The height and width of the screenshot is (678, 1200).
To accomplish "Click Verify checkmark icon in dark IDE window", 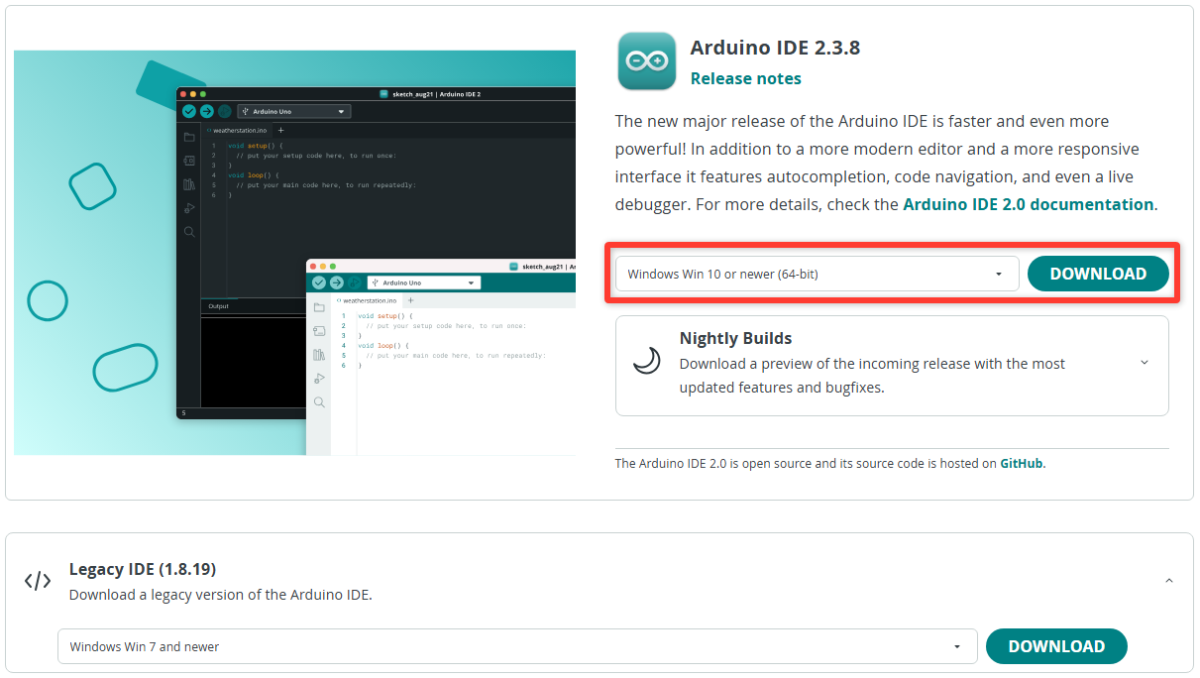I will click(189, 112).
